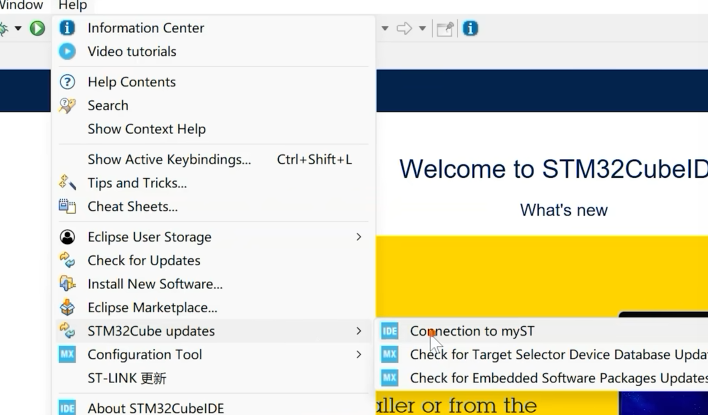Open Eclipse Marketplace
The image size is (708, 415).
[214, 308]
